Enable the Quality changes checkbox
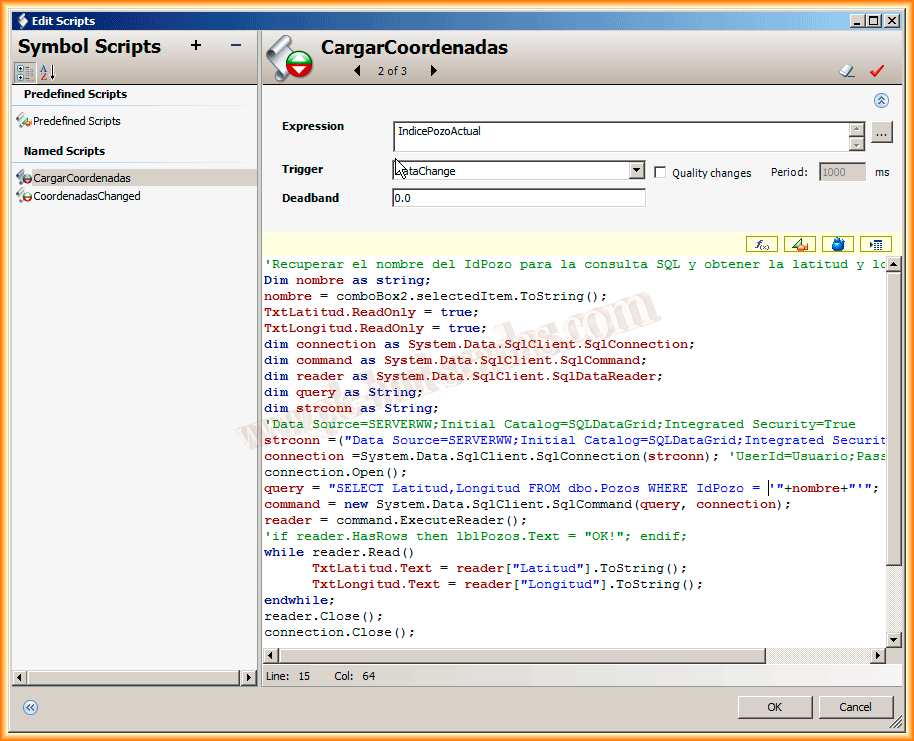 (x=660, y=172)
